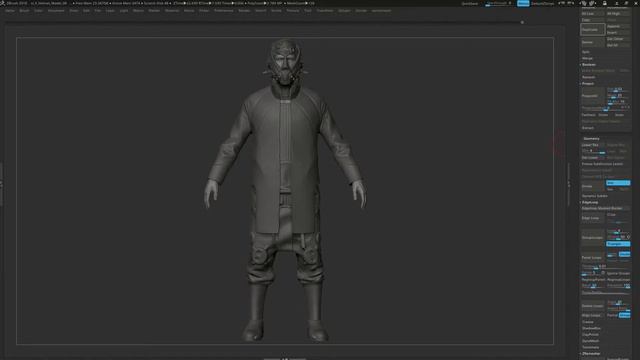Click the QuickSave button

470,3
